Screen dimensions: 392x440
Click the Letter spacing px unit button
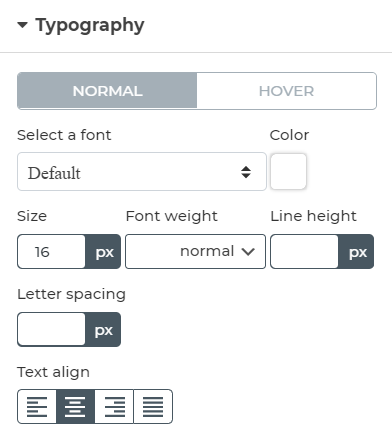[103, 329]
